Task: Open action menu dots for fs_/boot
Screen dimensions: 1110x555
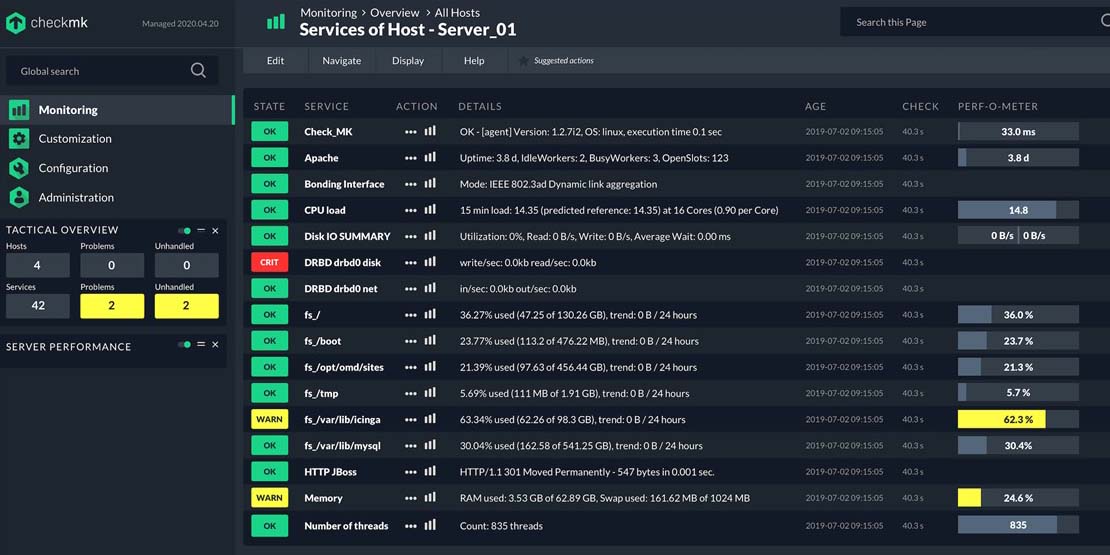Action: click(x=411, y=341)
